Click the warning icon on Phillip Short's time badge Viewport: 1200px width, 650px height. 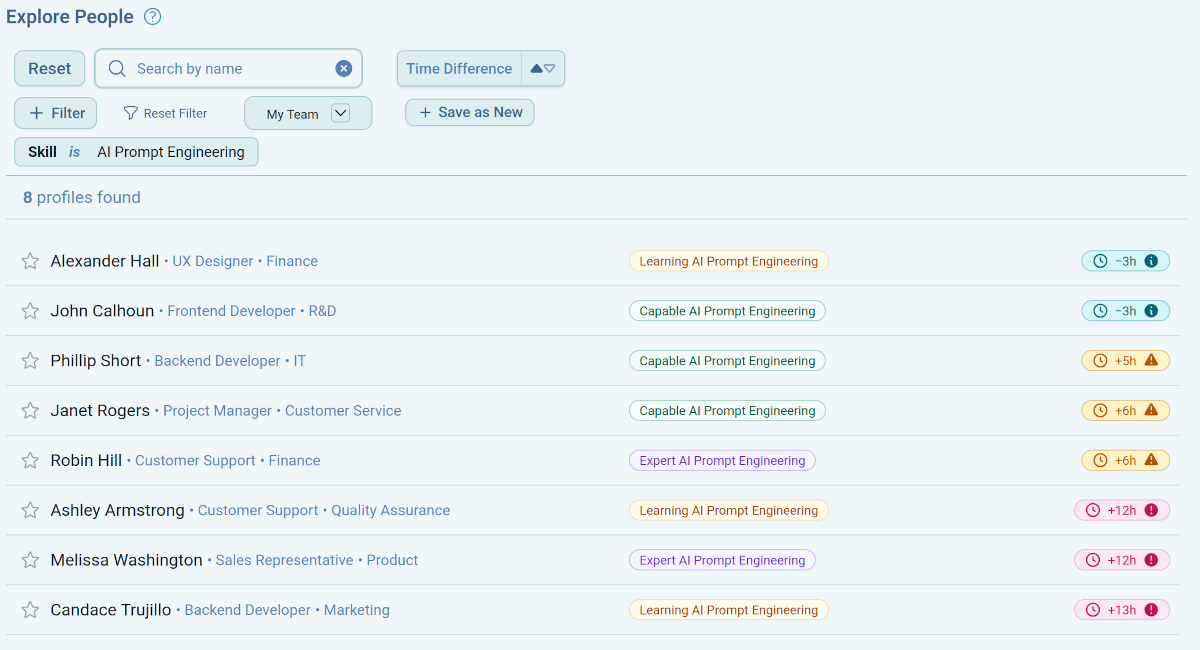tap(1150, 360)
